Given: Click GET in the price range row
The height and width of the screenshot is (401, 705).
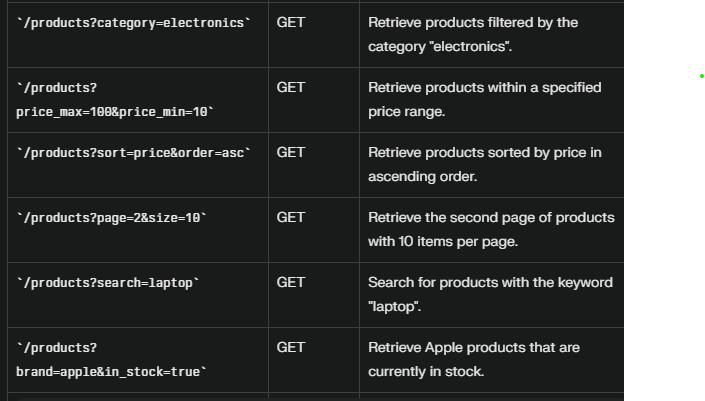Looking at the screenshot, I should coord(291,87).
